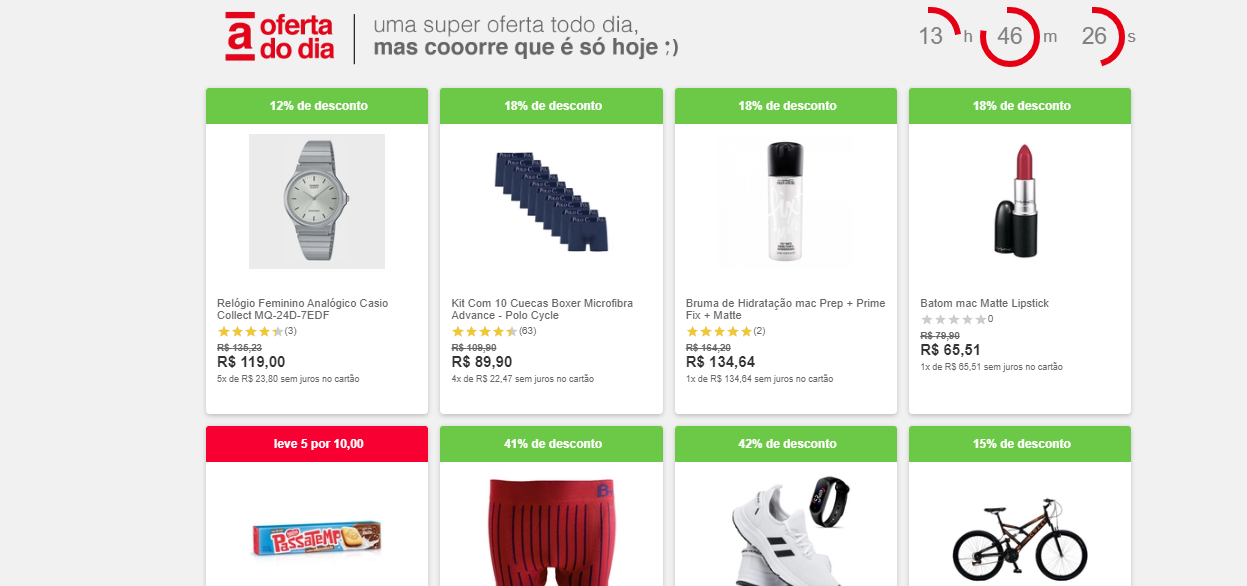
Task: Click the 41% de desconto green banner
Action: [x=551, y=444]
